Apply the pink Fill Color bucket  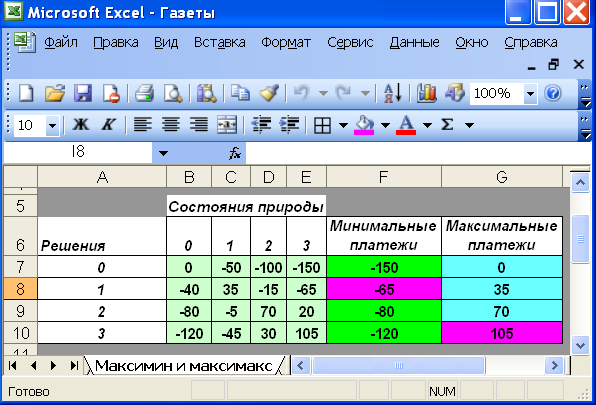click(x=364, y=125)
